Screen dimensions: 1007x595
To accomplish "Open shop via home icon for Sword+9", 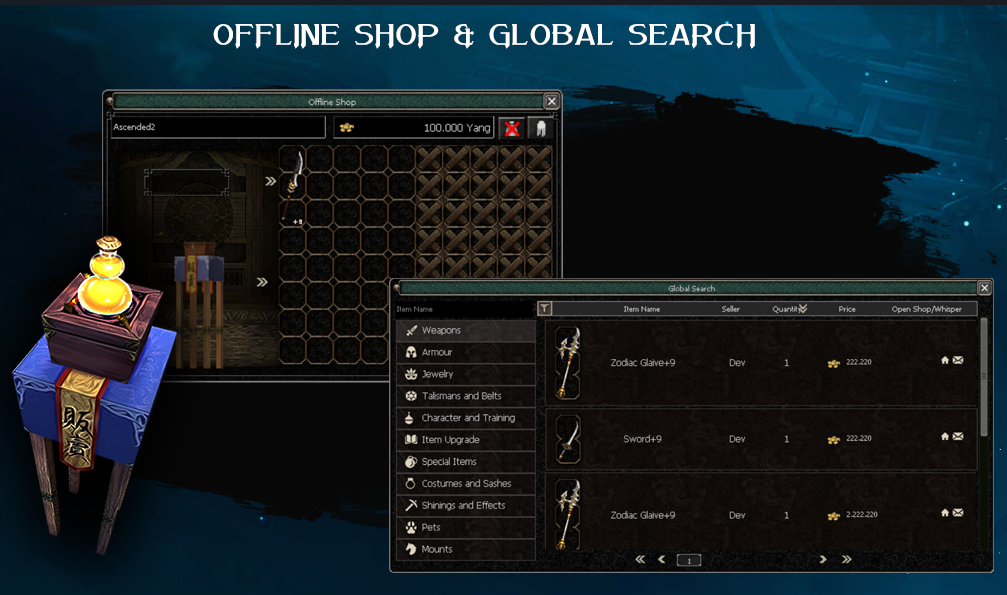I will point(945,436).
